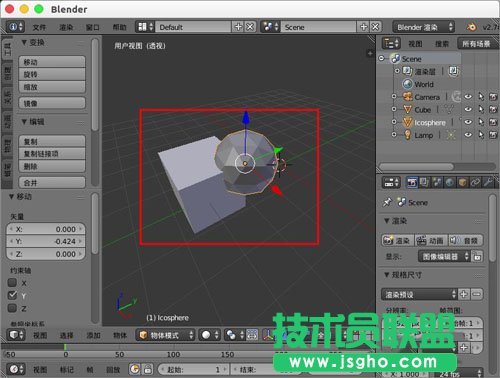The height and width of the screenshot is (378, 500).
Task: Toggle the 3D manipulator axes icon
Action: [268, 335]
